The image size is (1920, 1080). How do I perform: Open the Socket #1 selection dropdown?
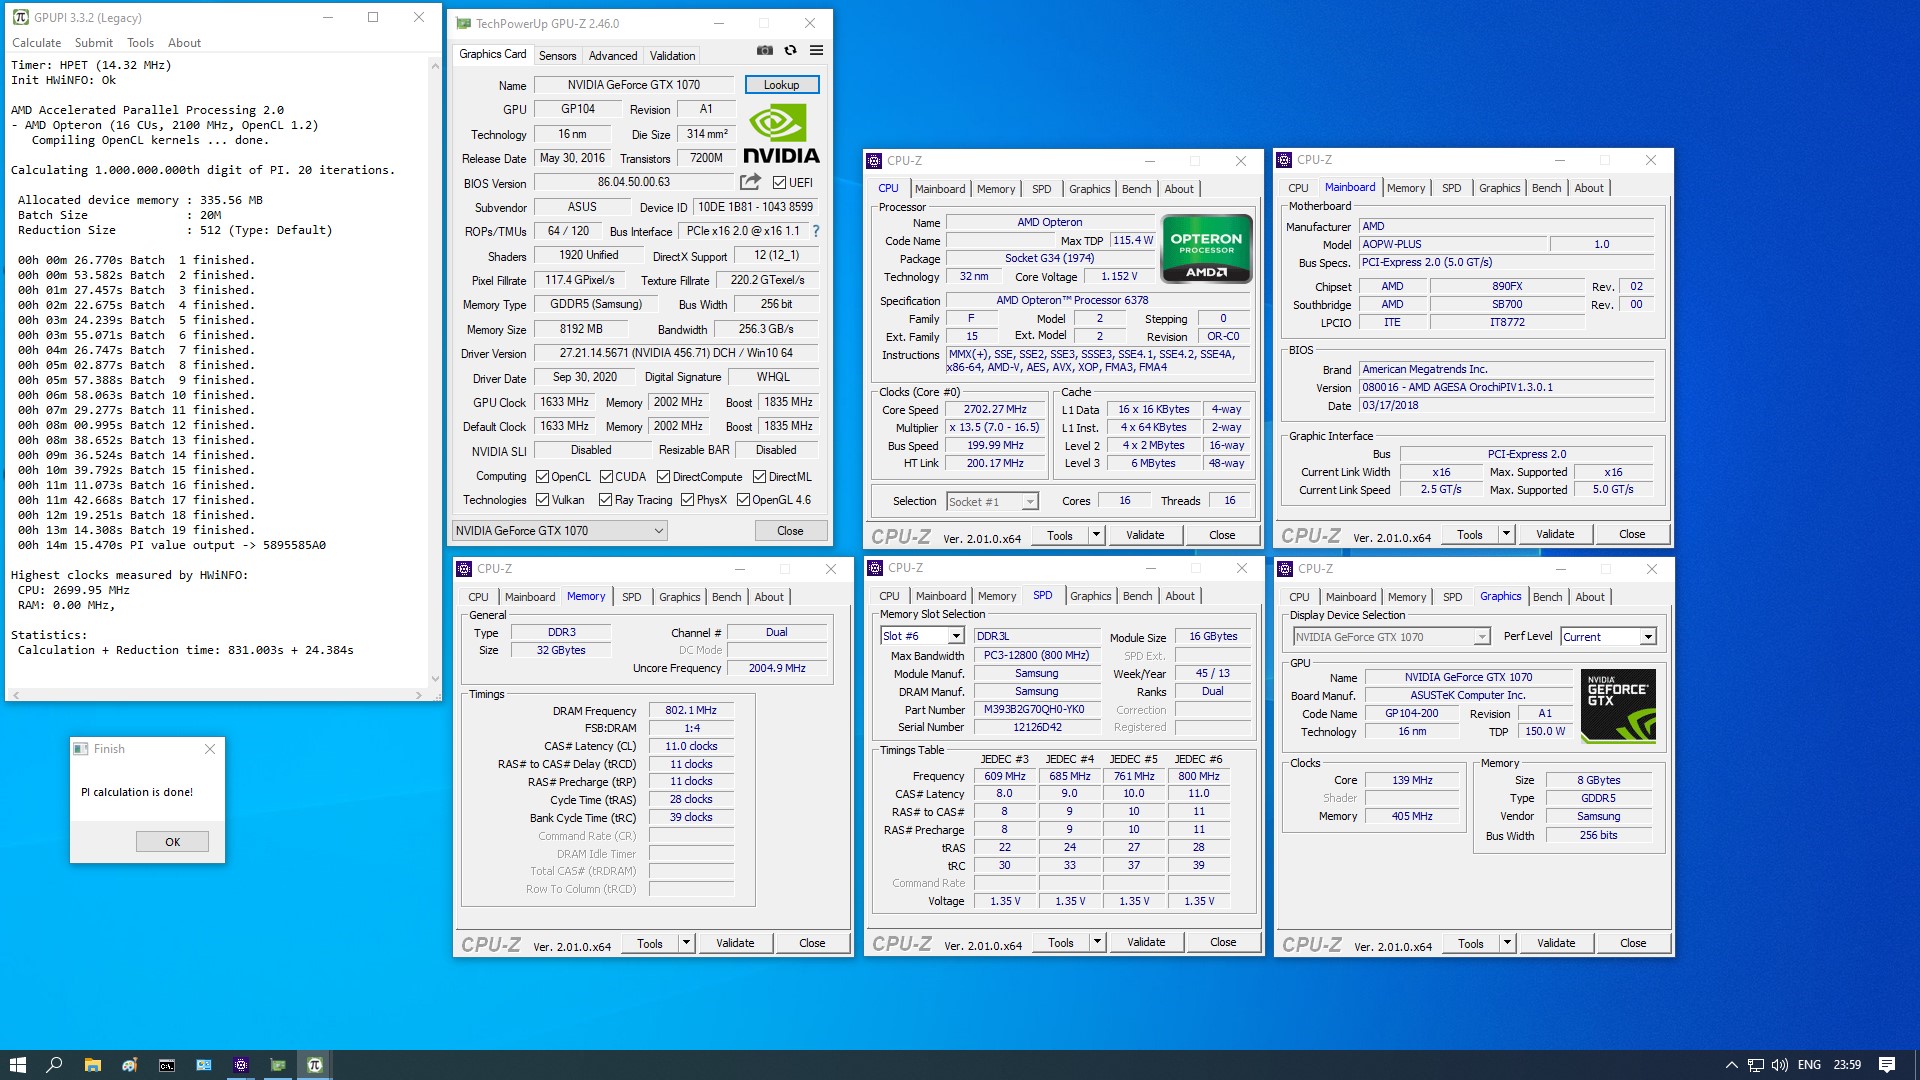(x=992, y=501)
